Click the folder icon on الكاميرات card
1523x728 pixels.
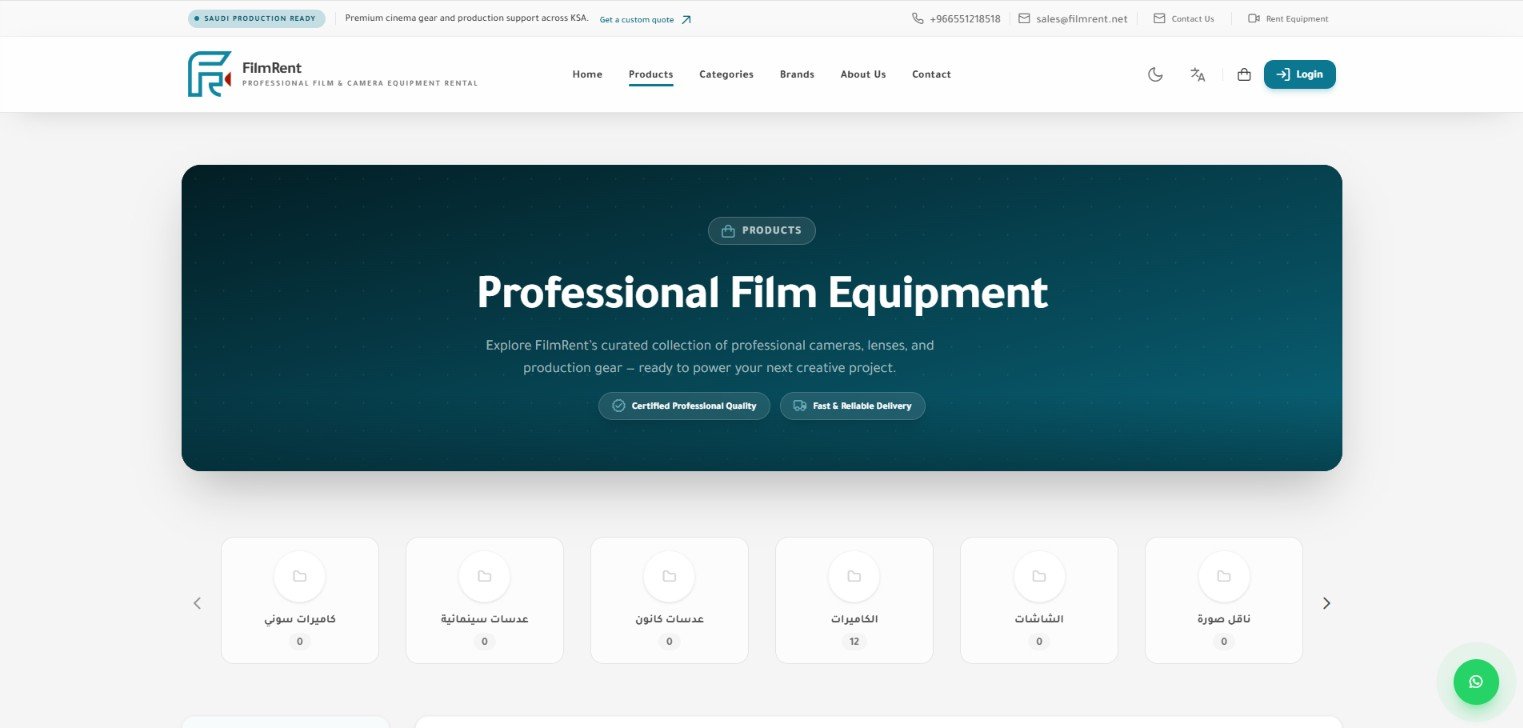(854, 576)
